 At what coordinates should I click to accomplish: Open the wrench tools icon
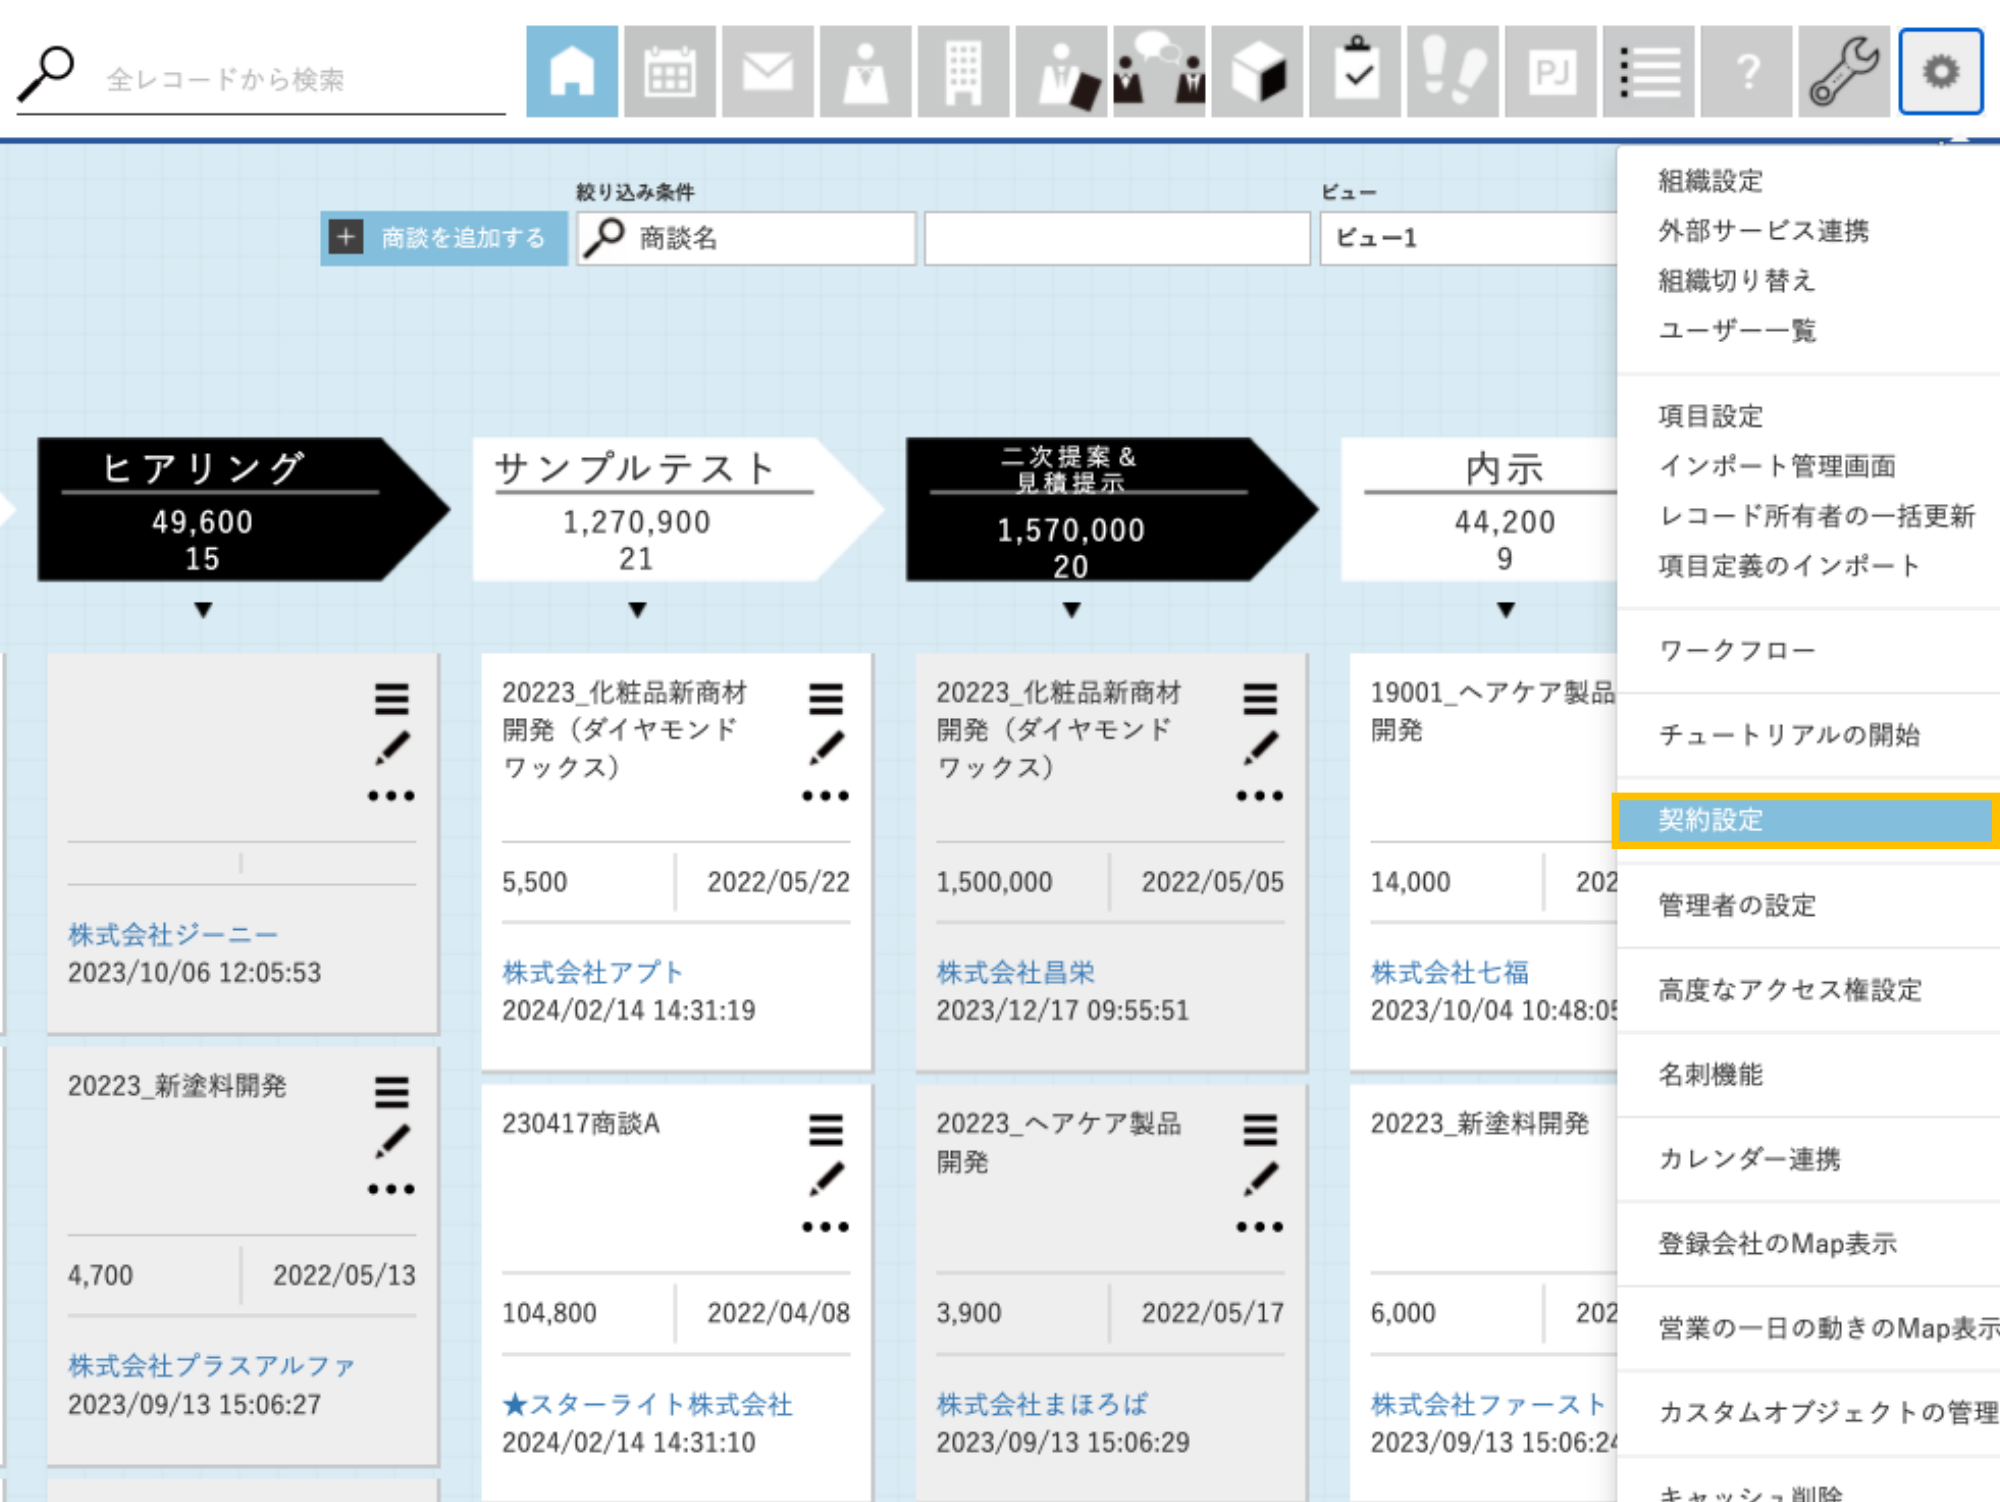click(1844, 72)
